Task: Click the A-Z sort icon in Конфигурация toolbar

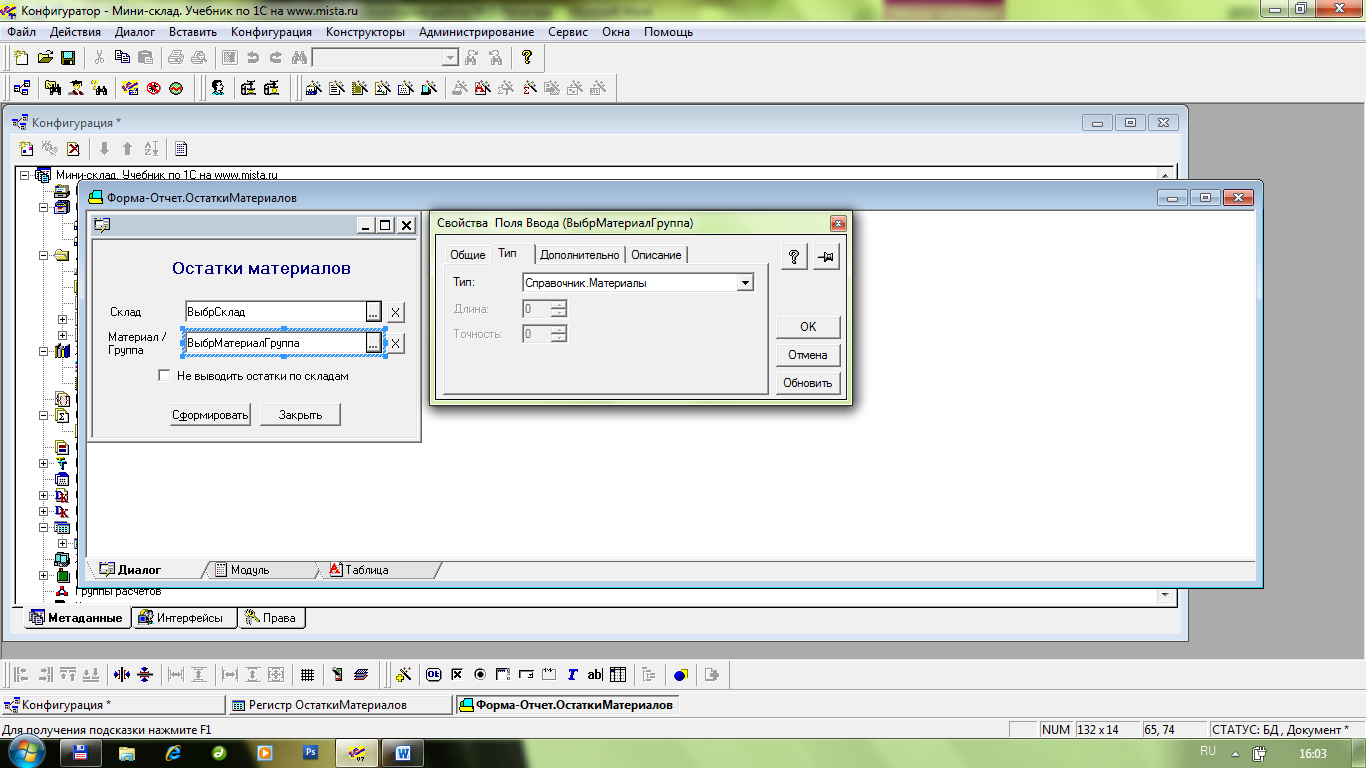Action: [x=151, y=149]
